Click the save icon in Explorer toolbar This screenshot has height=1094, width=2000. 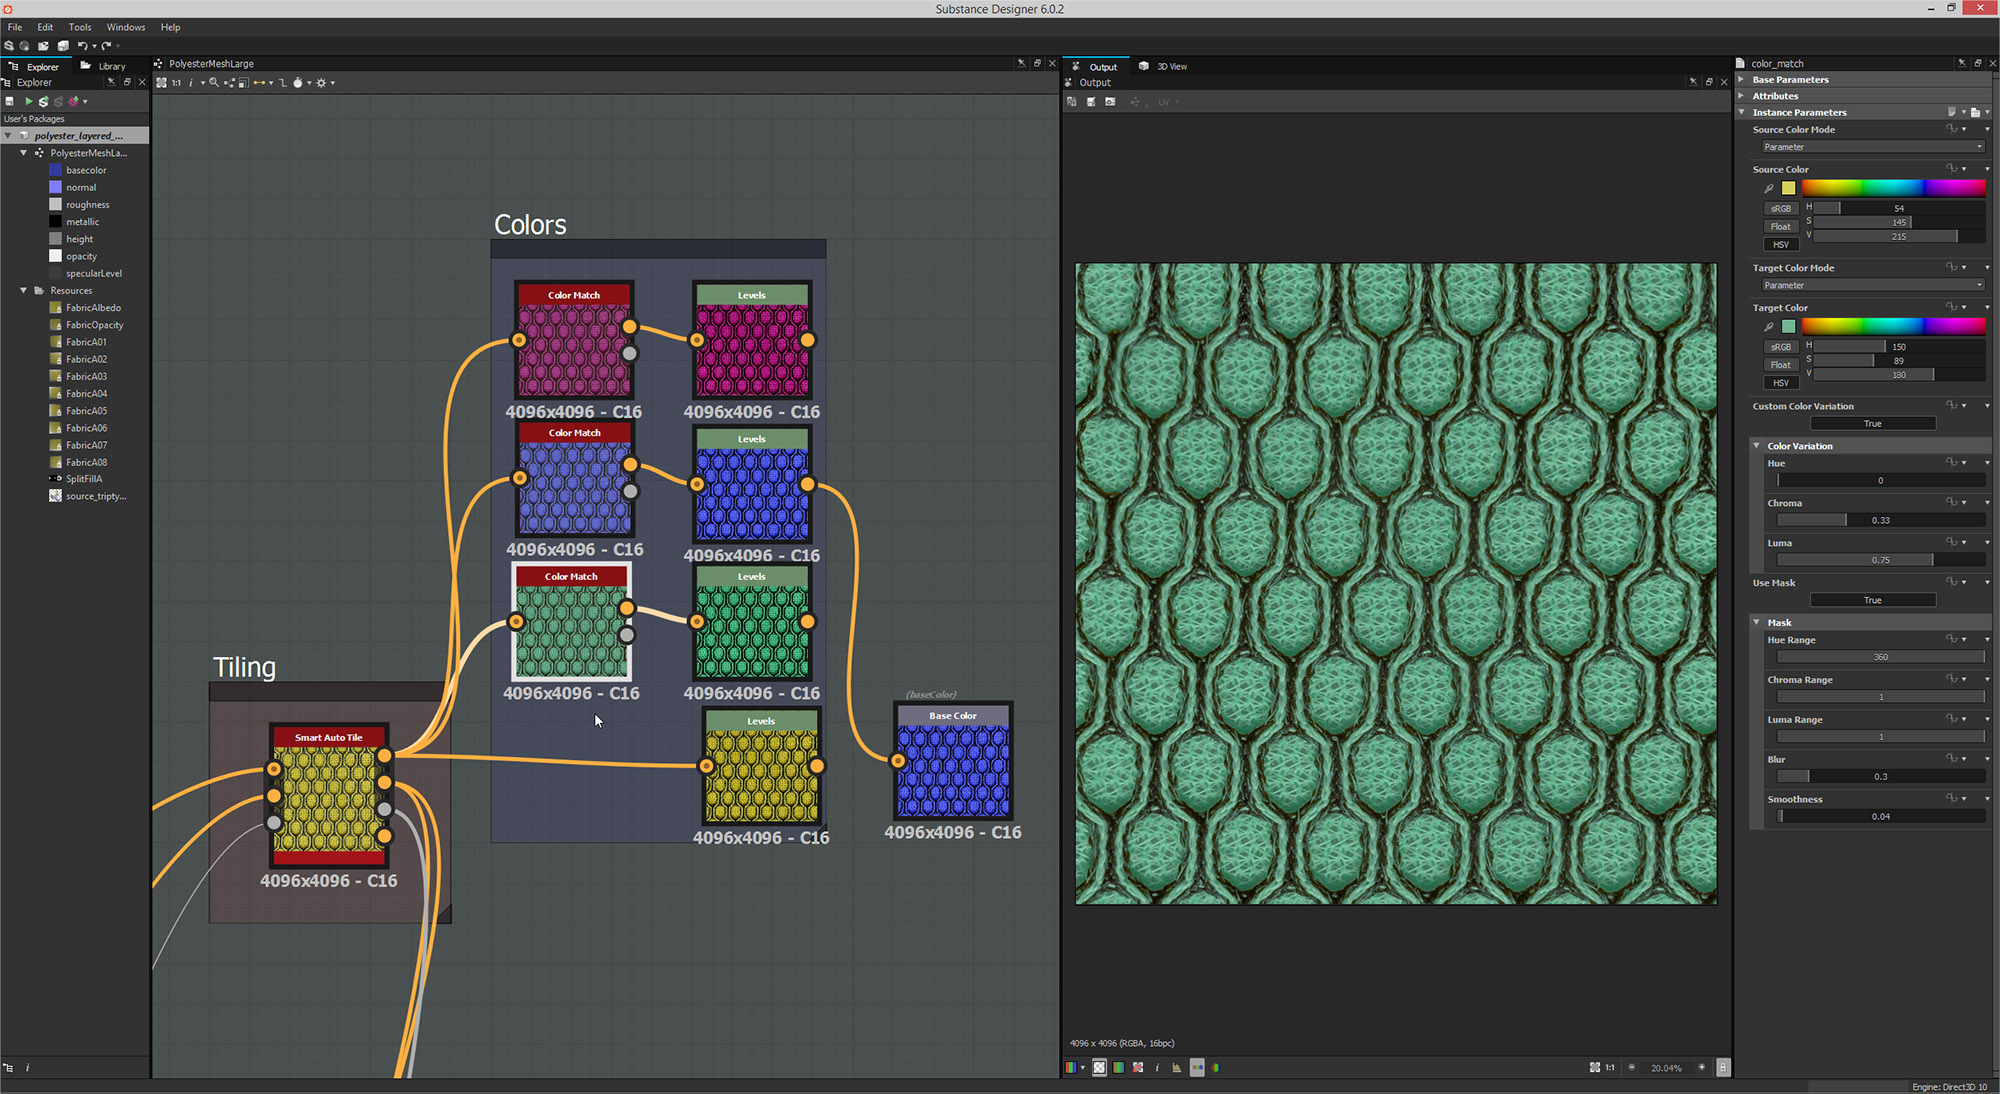pyautogui.click(x=10, y=101)
